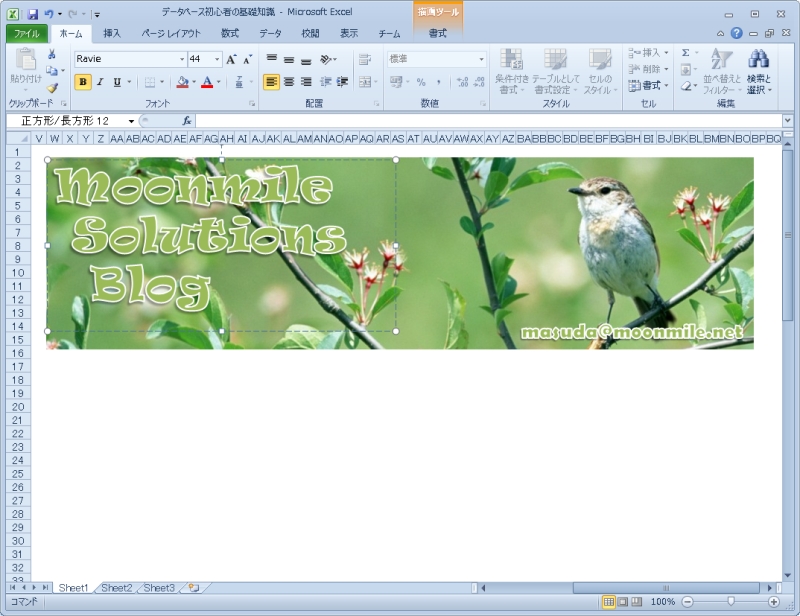Screen dimensions: 800x616
Task: Open the 挿入 ribbon tab
Action: coord(112,33)
